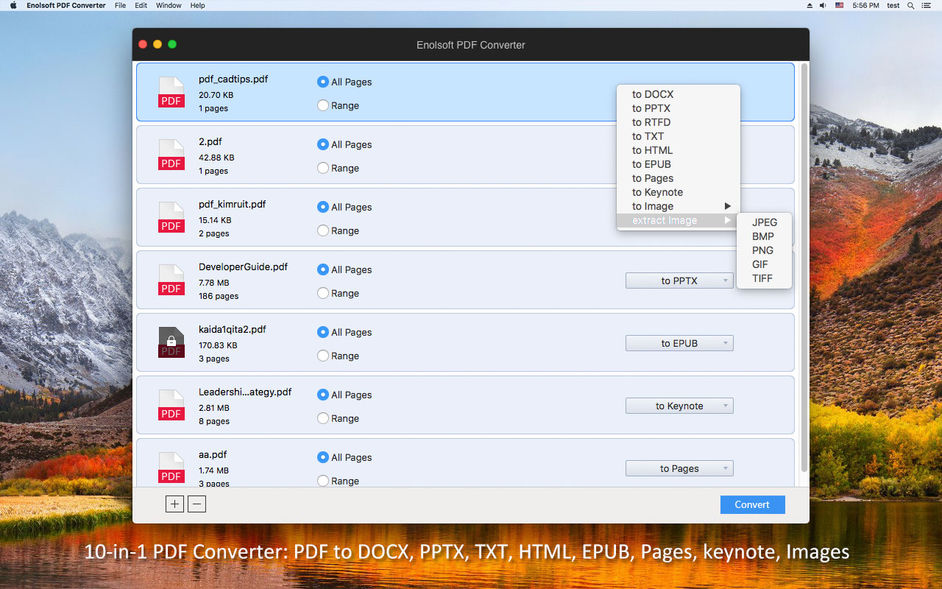The image size is (942, 589).
Task: Click the locked PDF icon for kaida1qita2.pdf
Action: (170, 343)
